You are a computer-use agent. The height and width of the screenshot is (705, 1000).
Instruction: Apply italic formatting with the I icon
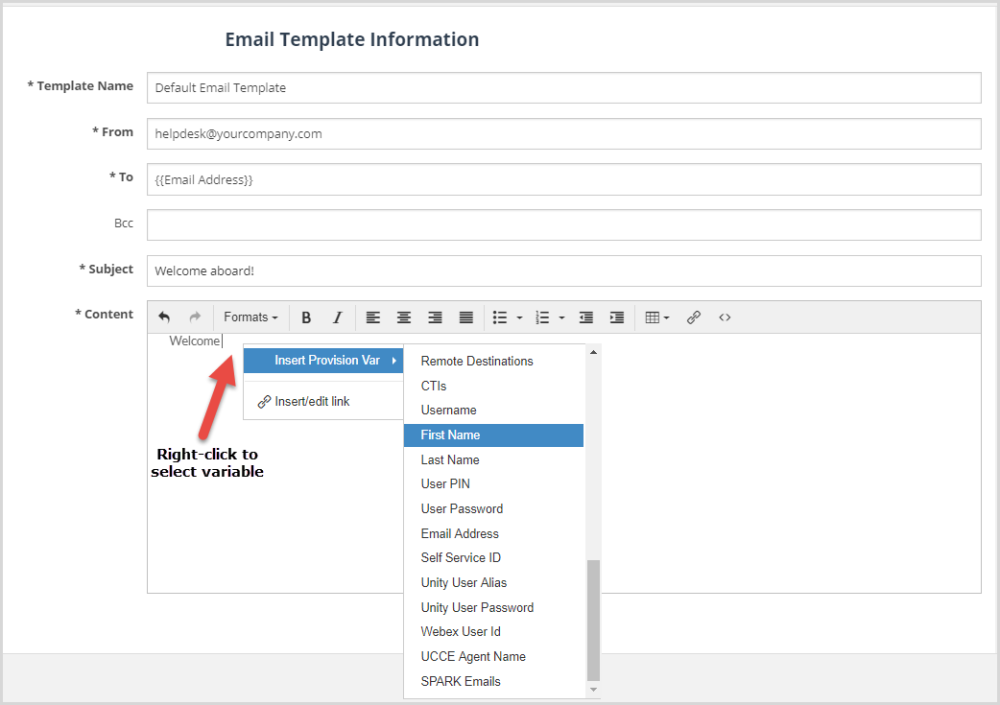tap(337, 317)
